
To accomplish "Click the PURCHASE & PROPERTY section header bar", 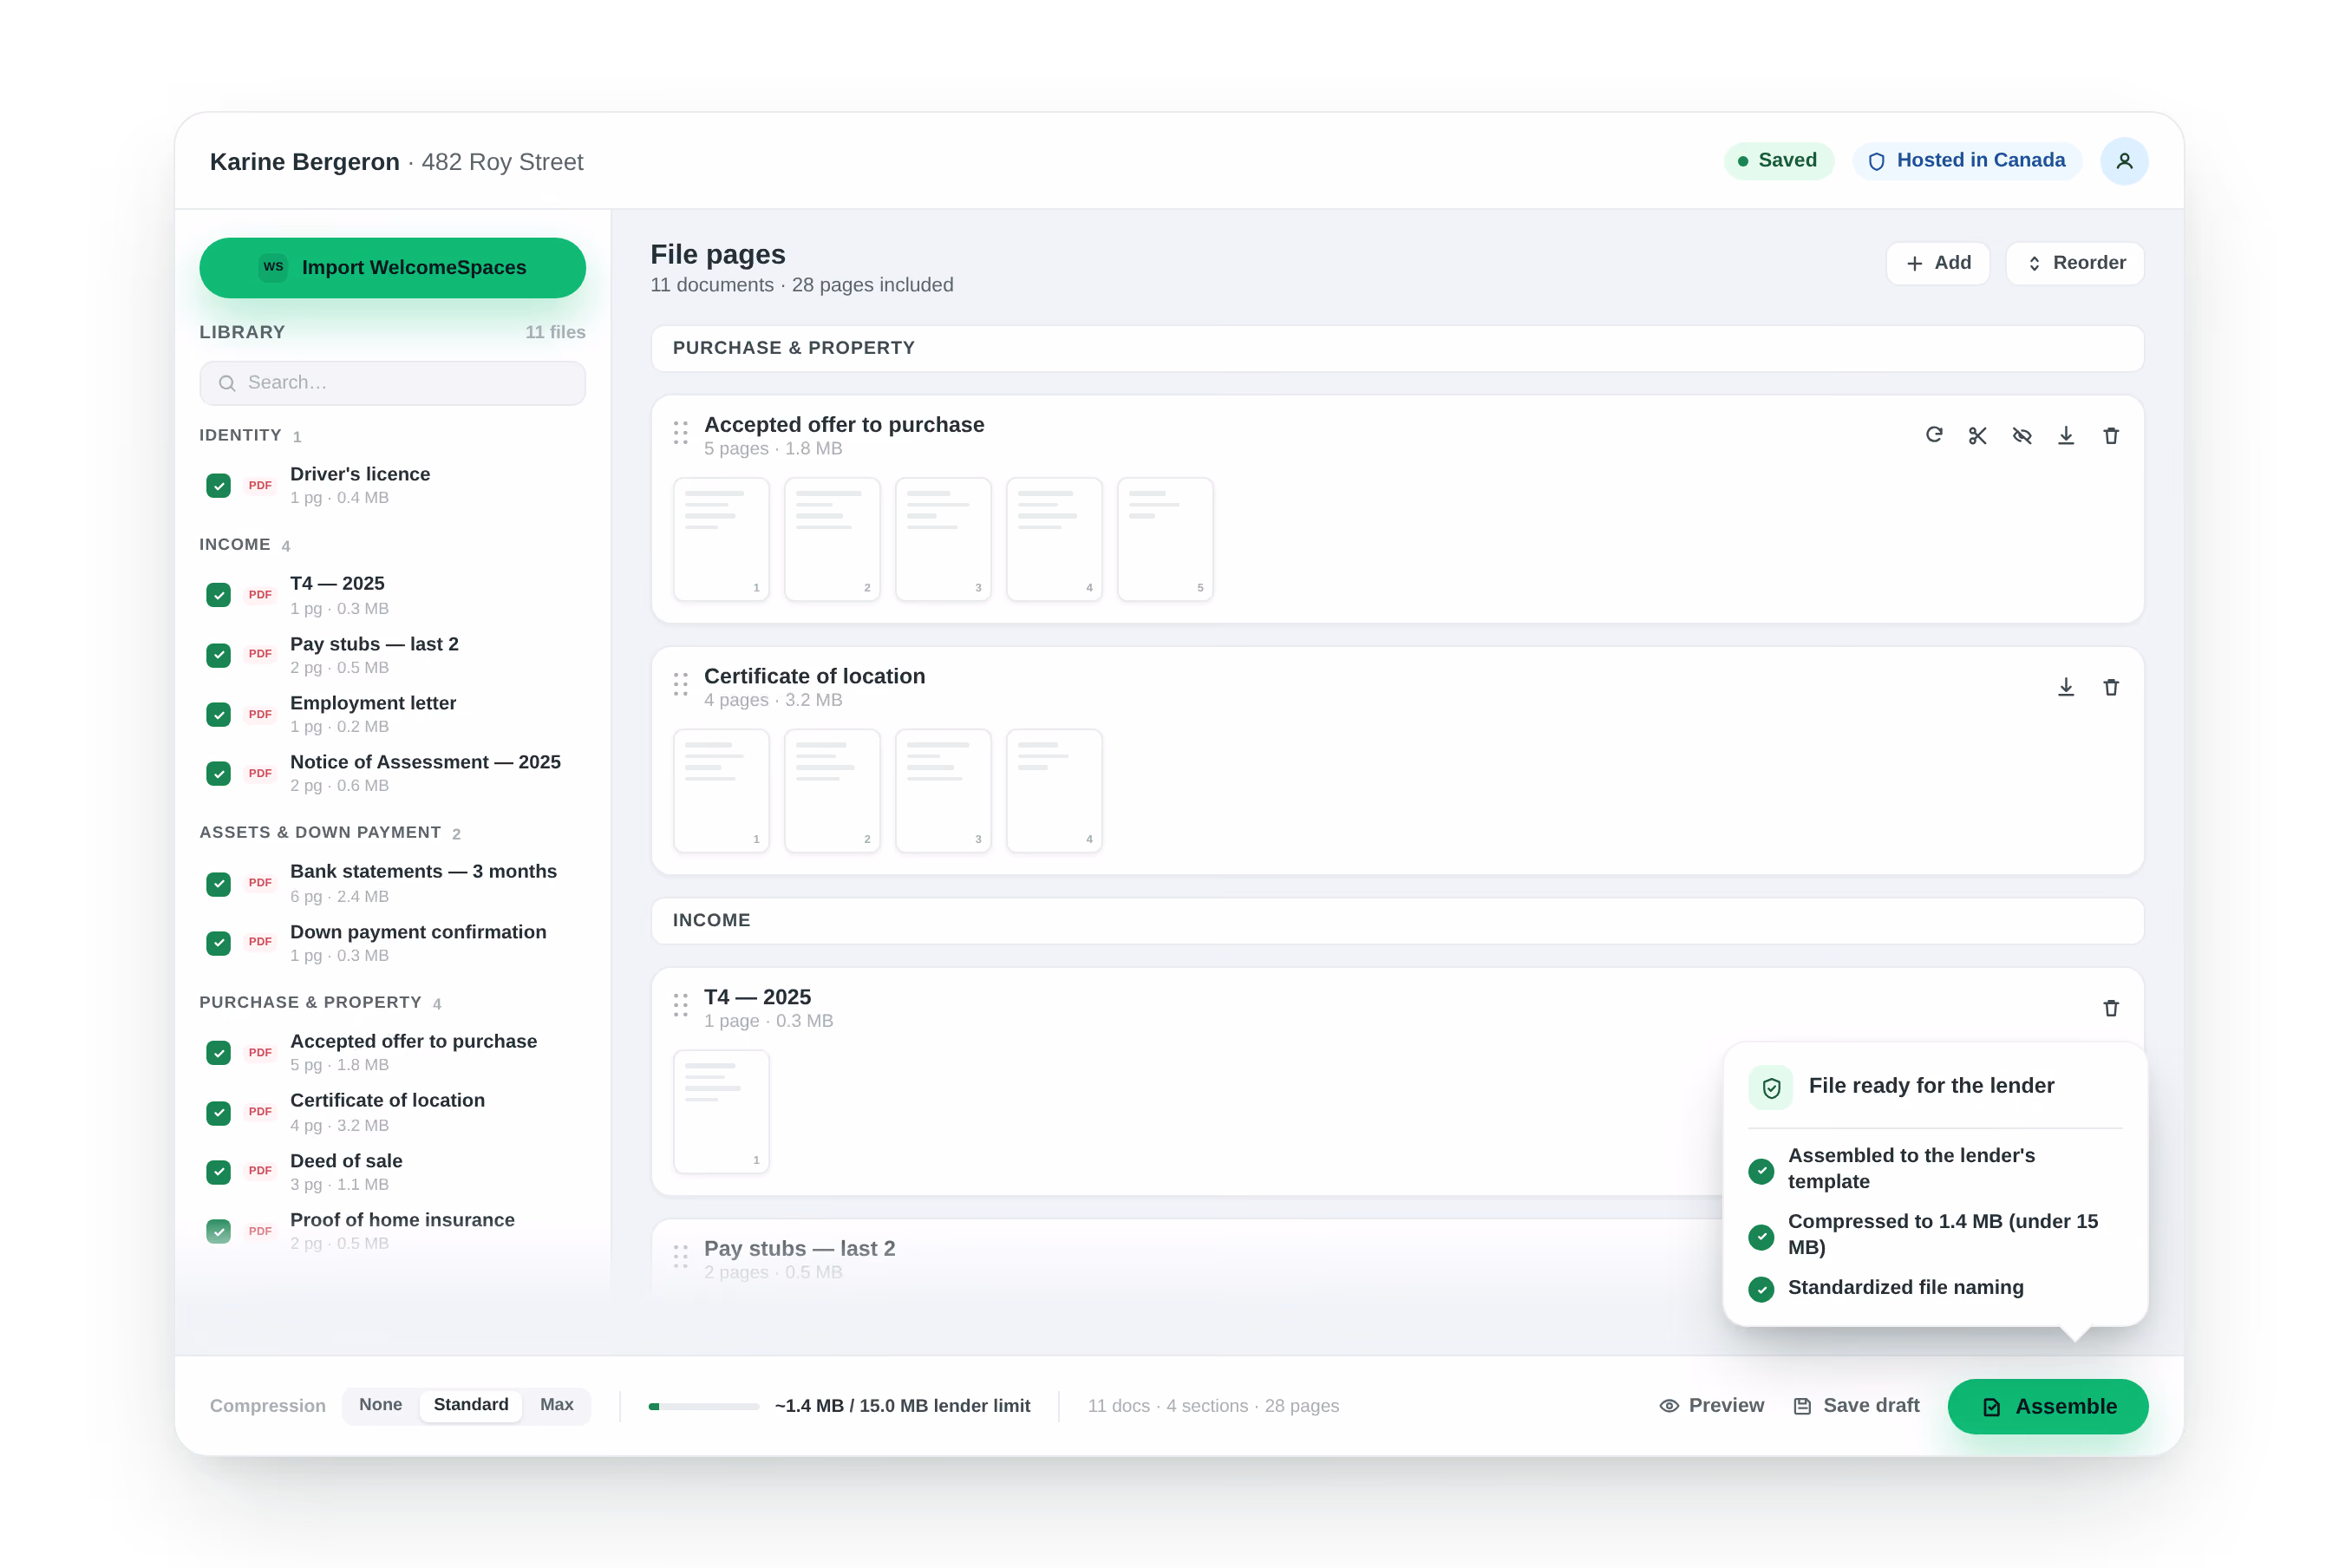I will [1397, 348].
